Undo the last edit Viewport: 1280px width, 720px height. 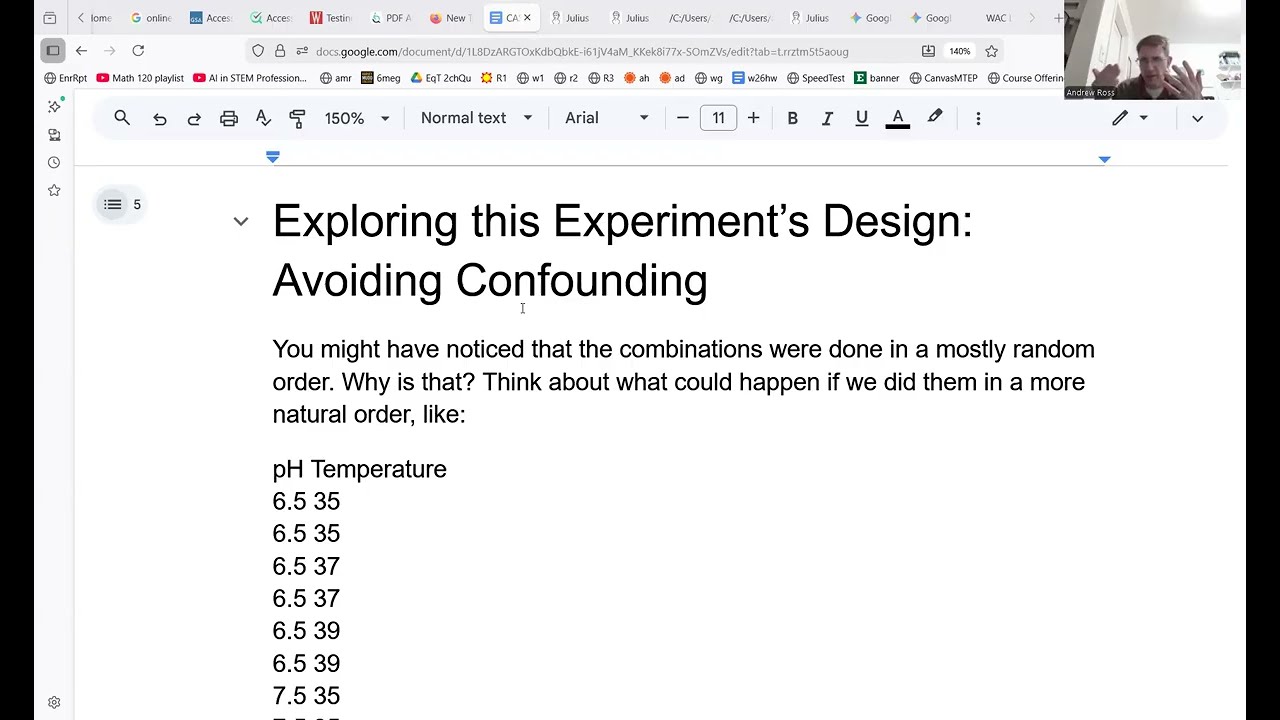160,118
